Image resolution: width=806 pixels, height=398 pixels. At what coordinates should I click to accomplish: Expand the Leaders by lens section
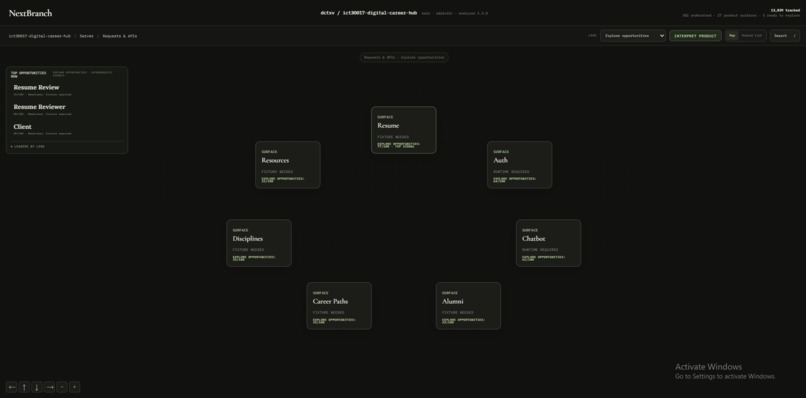click(28, 147)
